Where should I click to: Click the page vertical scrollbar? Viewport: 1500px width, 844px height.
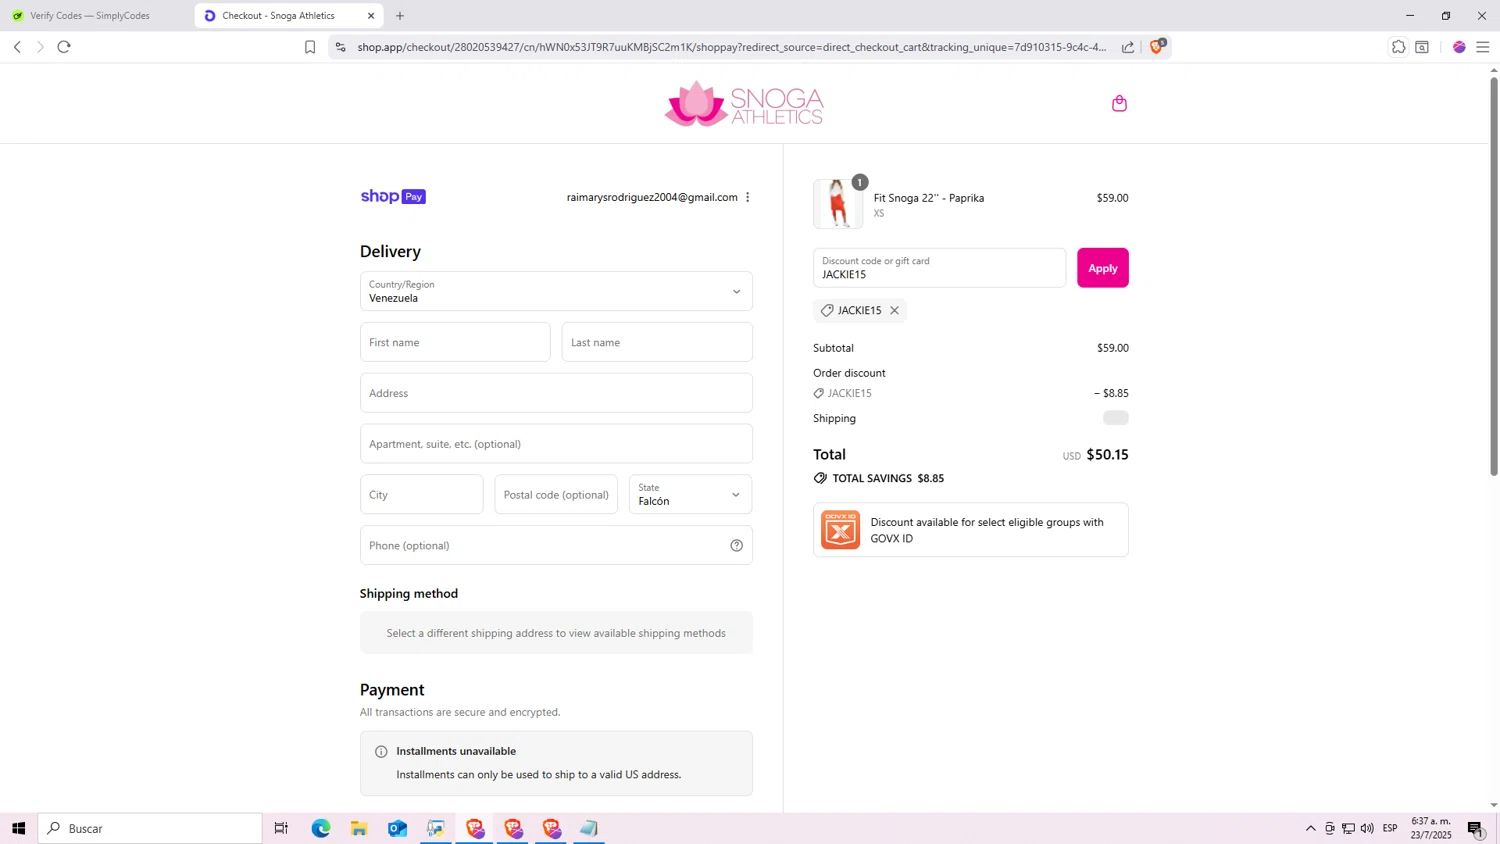[1494, 275]
